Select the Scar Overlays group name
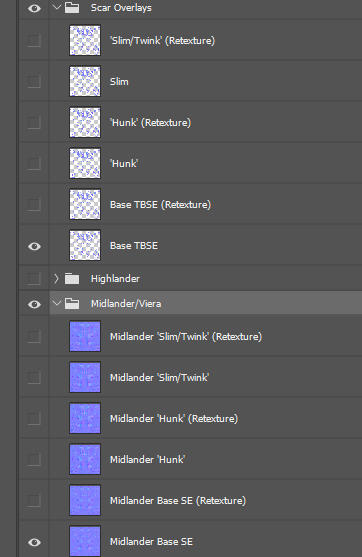Viewport: 362px width, 557px height. [121, 8]
